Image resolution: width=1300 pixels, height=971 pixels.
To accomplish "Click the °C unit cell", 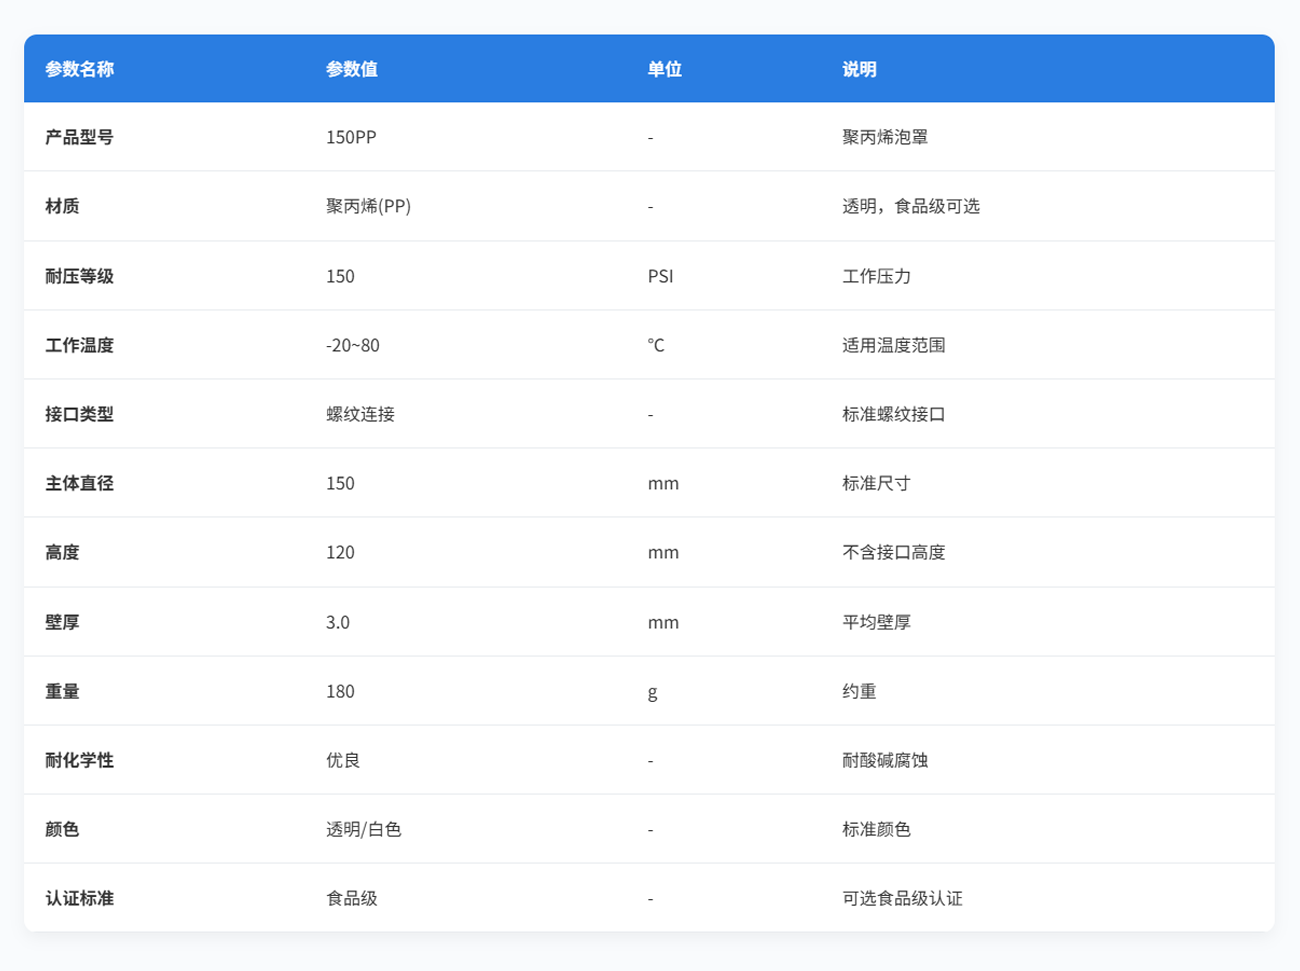I will coord(656,345).
